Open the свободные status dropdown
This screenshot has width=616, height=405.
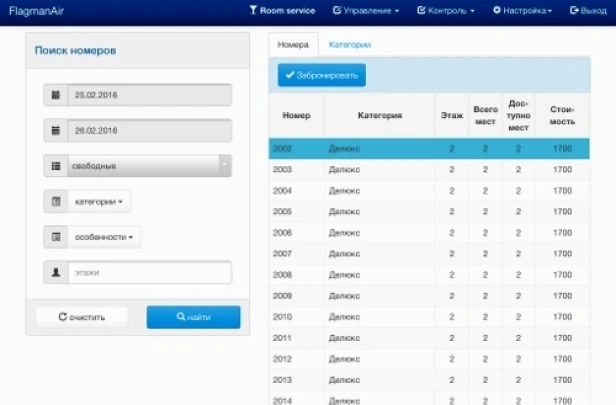[149, 166]
